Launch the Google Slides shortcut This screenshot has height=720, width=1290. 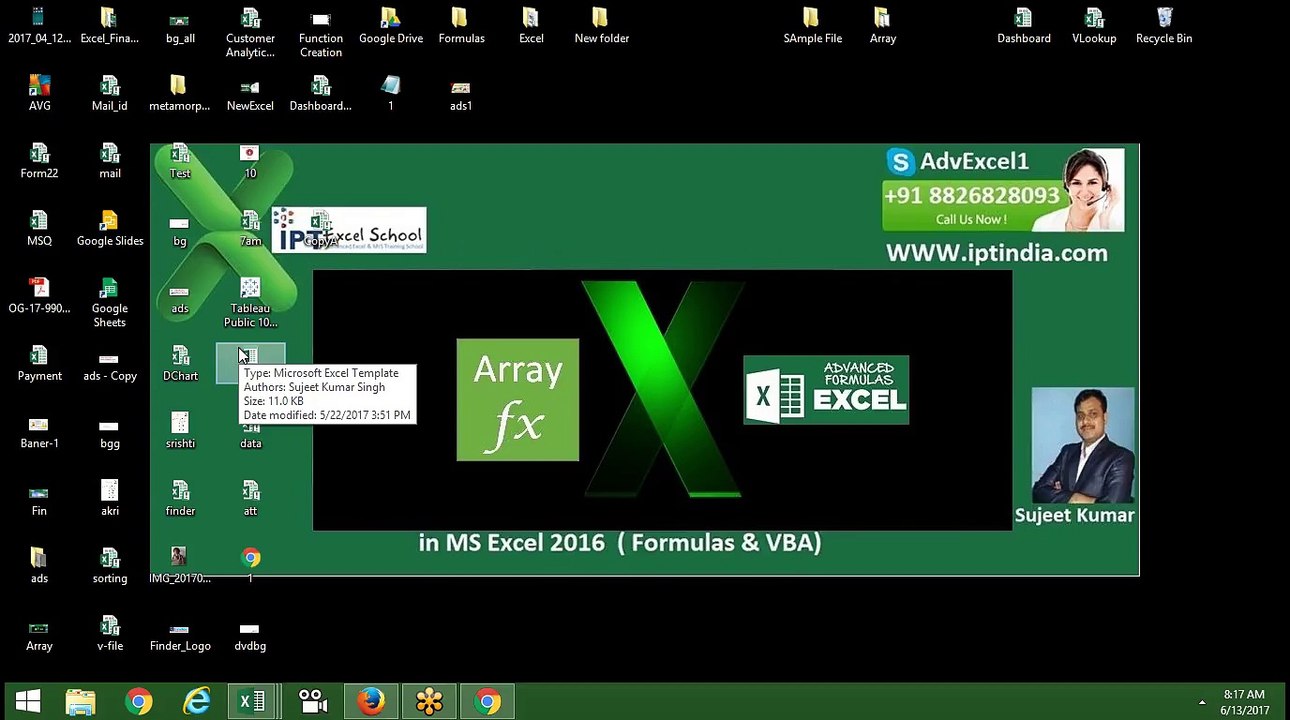coord(110,228)
